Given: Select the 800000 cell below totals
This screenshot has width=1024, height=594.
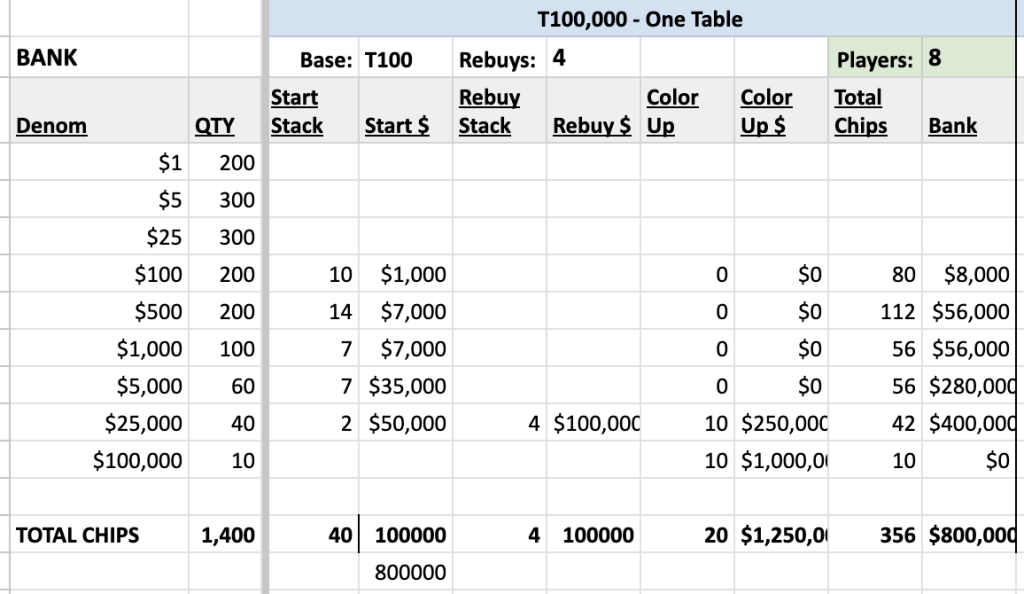Looking at the screenshot, I should [x=405, y=572].
